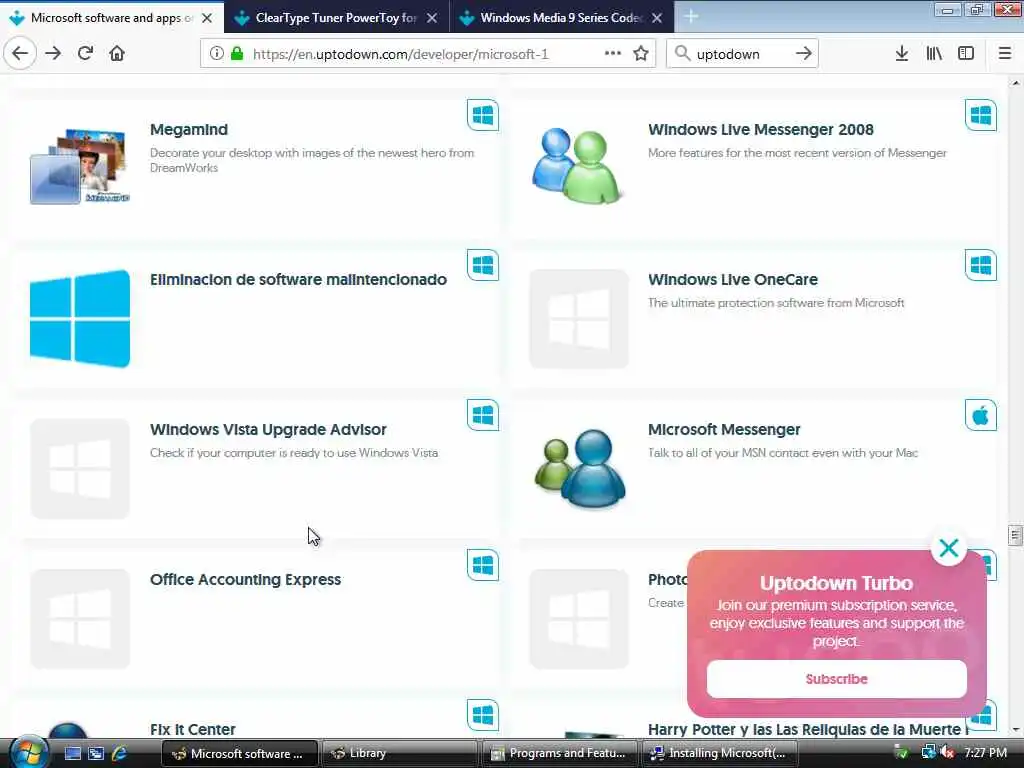Click the 7:27 PM taskbar clock
This screenshot has height=768, width=1024.
(985, 753)
